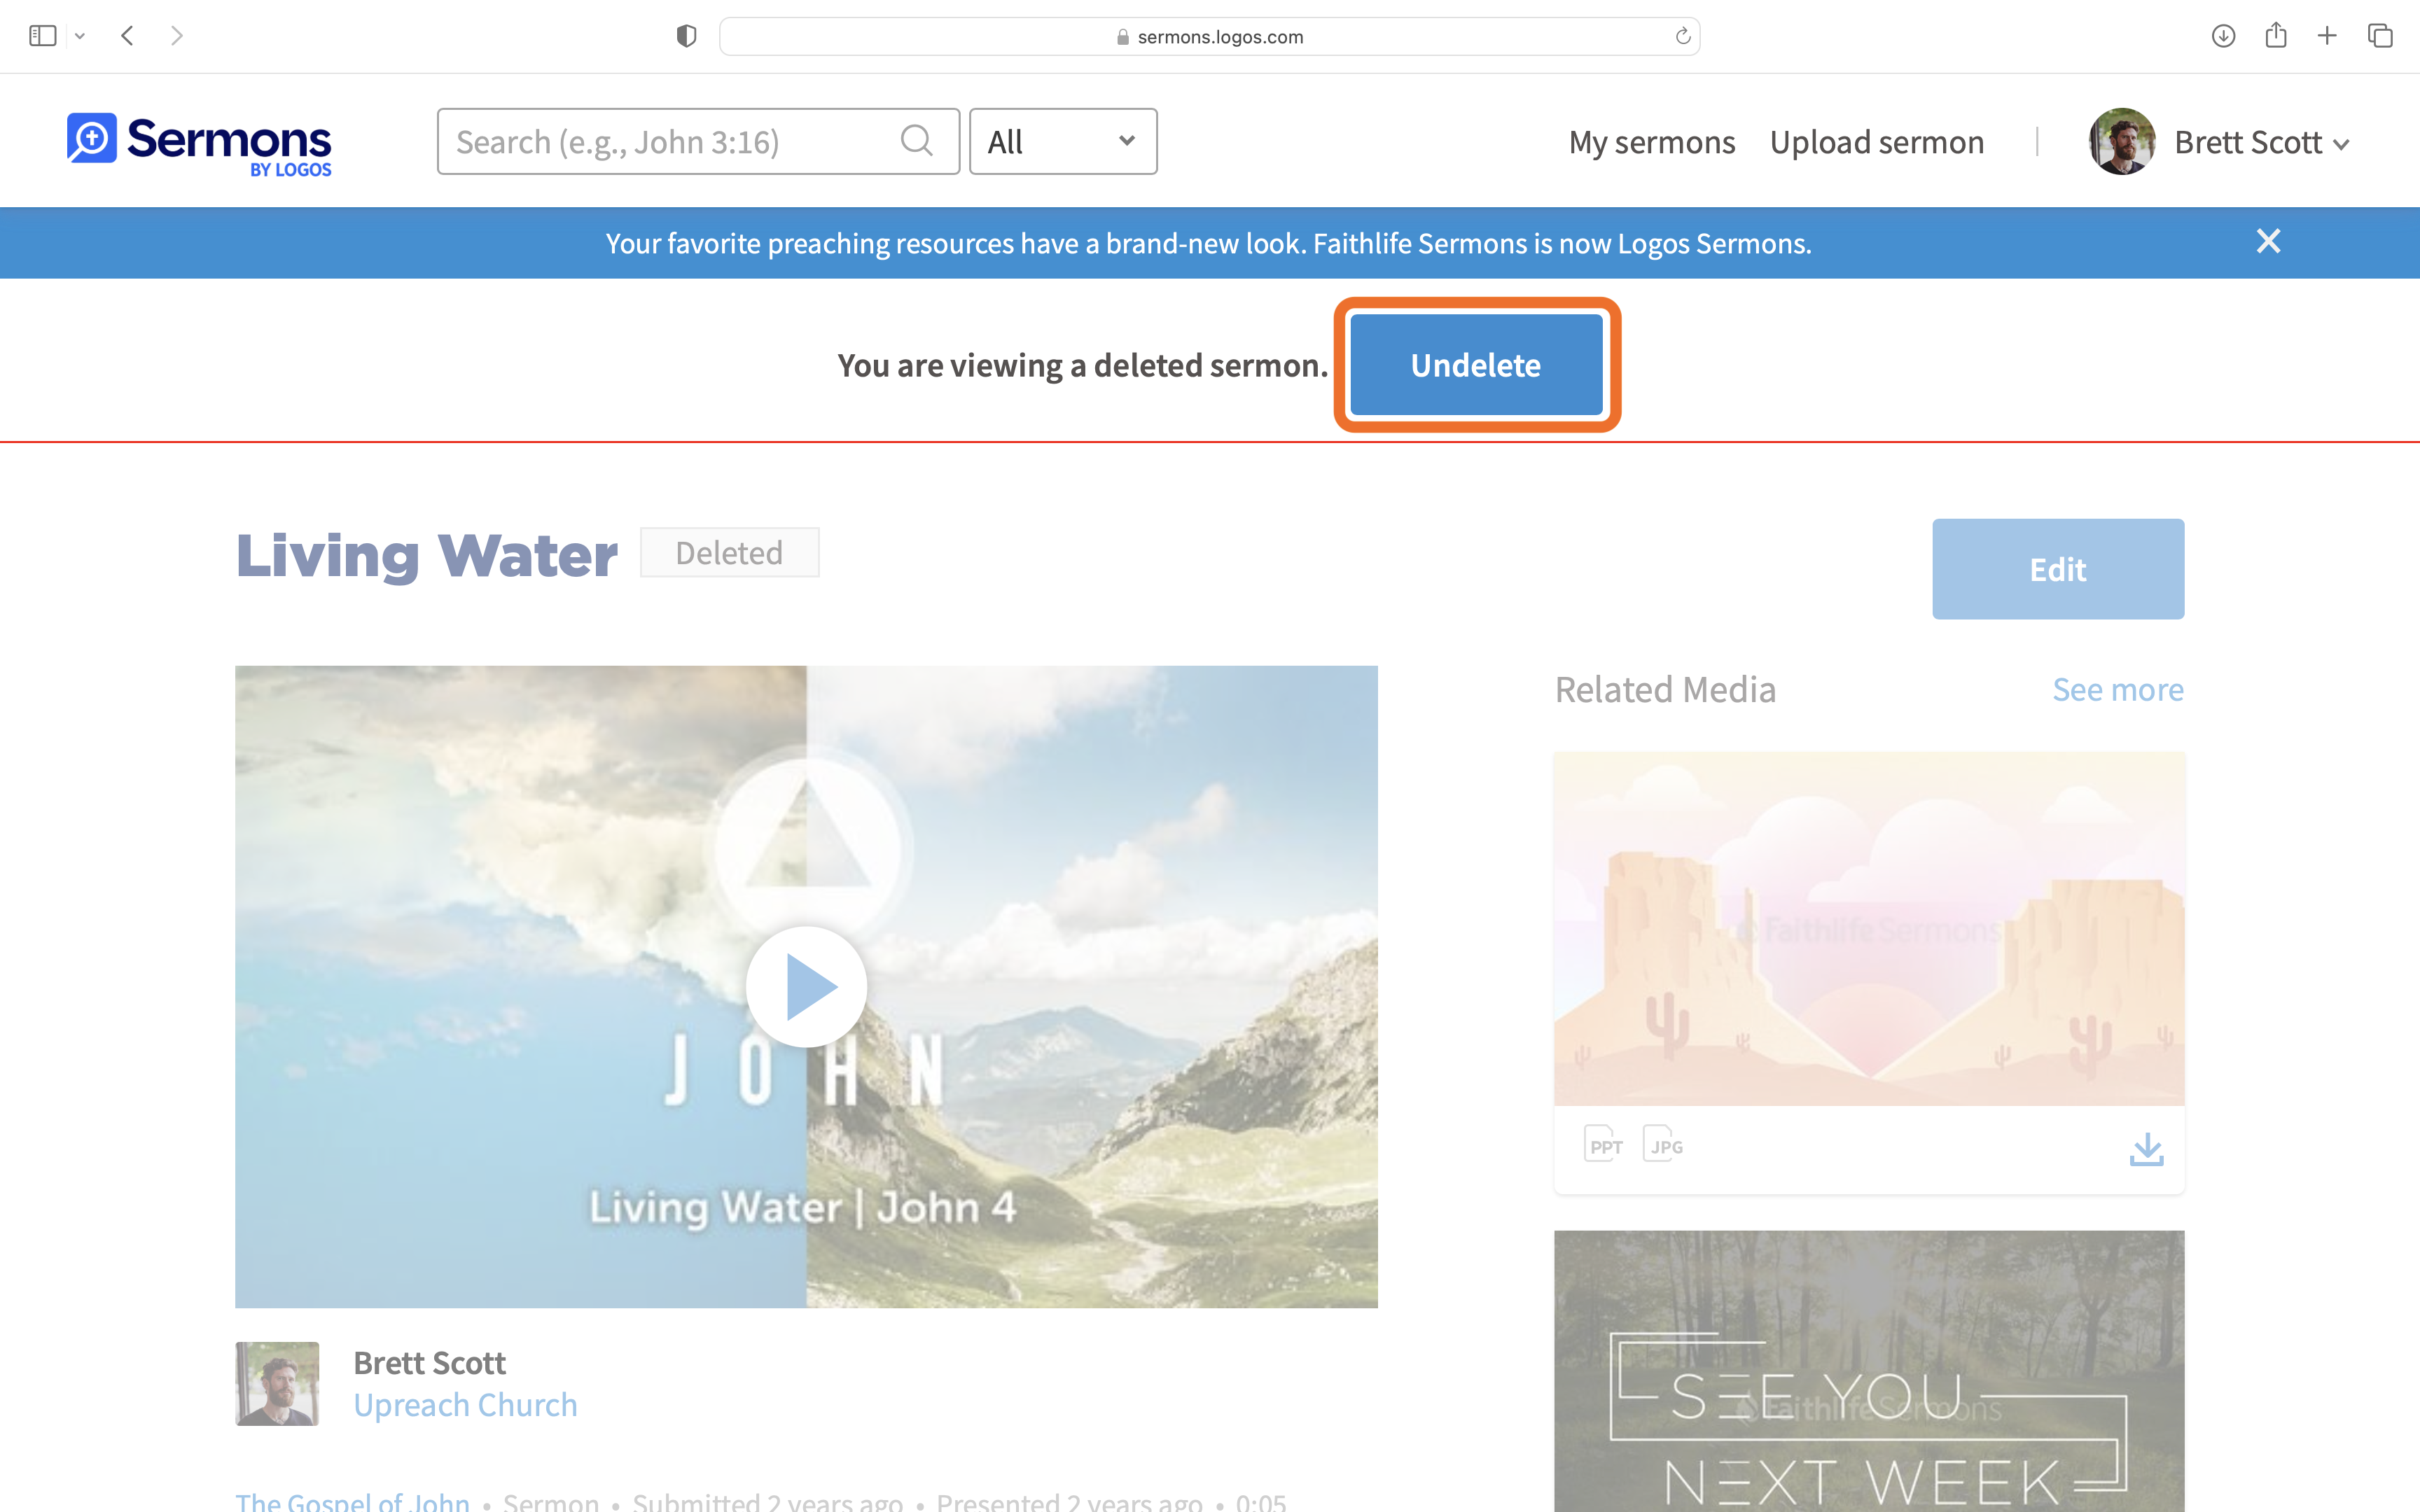This screenshot has width=2420, height=1512.
Task: Open the privacy shield report
Action: (686, 36)
